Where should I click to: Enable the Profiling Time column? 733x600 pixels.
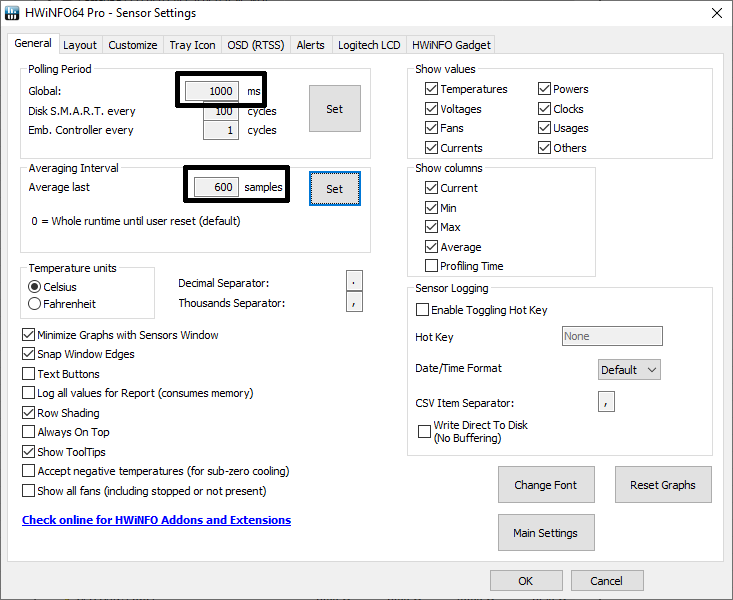(x=464, y=266)
